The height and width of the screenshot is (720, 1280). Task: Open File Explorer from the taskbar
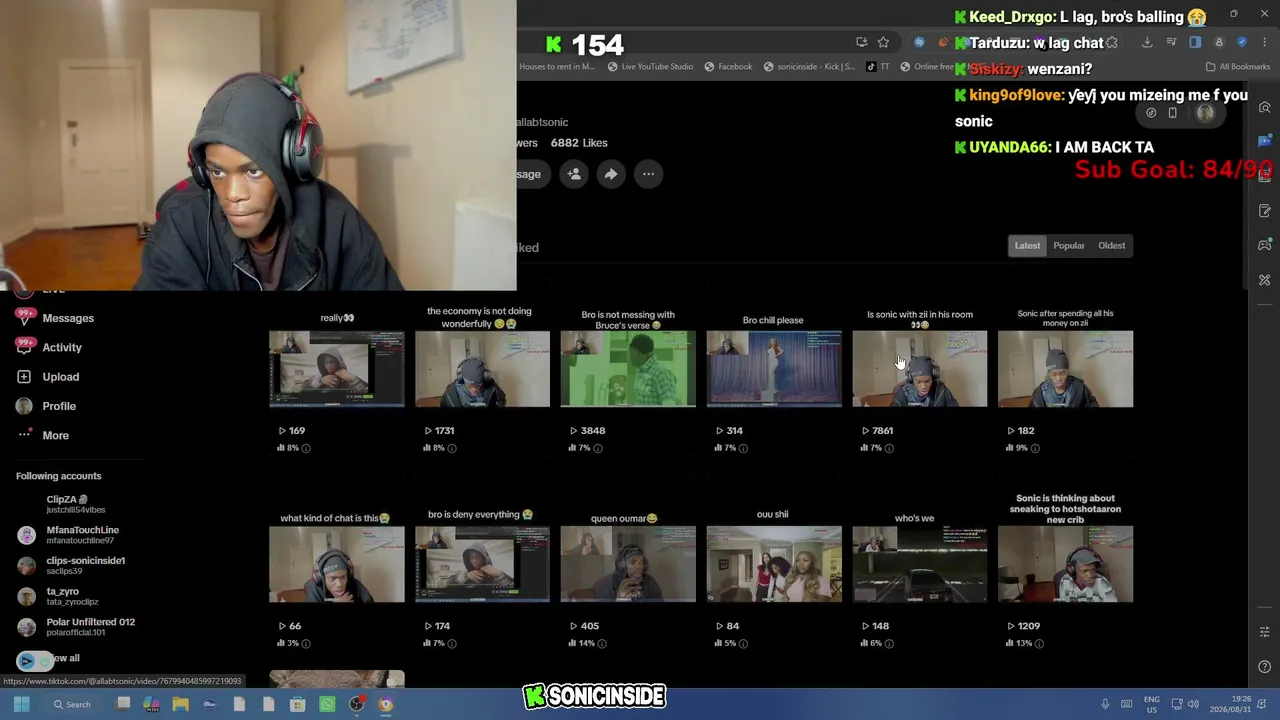click(x=180, y=704)
